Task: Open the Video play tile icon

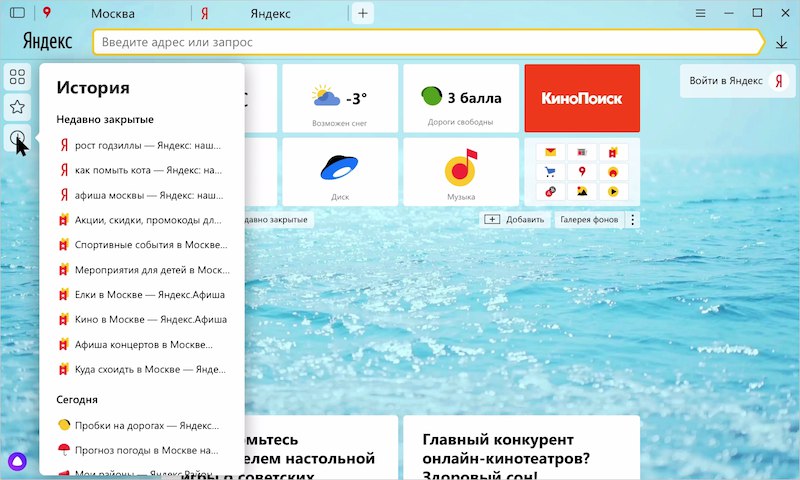Action: (613, 192)
